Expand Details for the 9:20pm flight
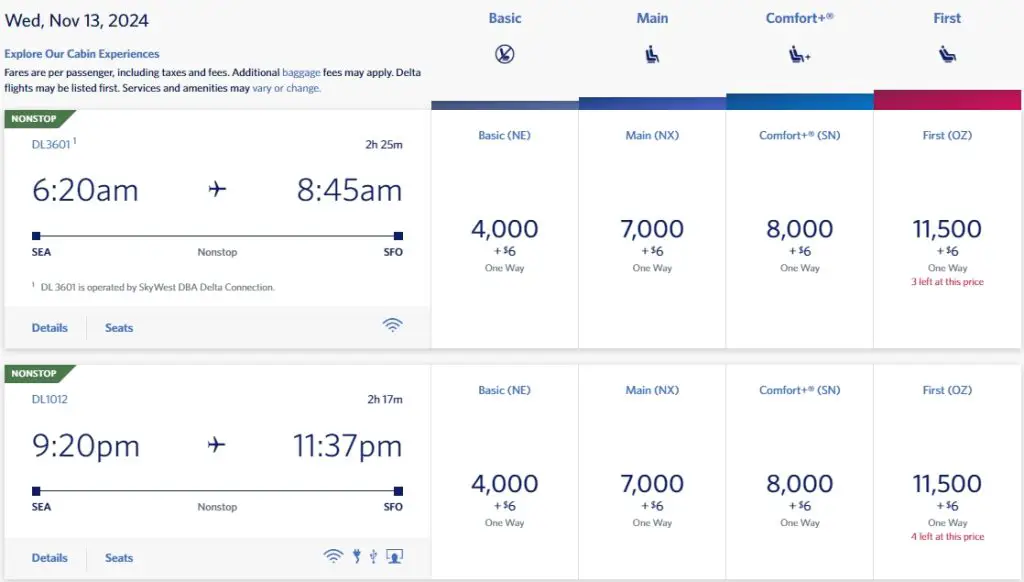The width and height of the screenshot is (1024, 582). coord(50,558)
